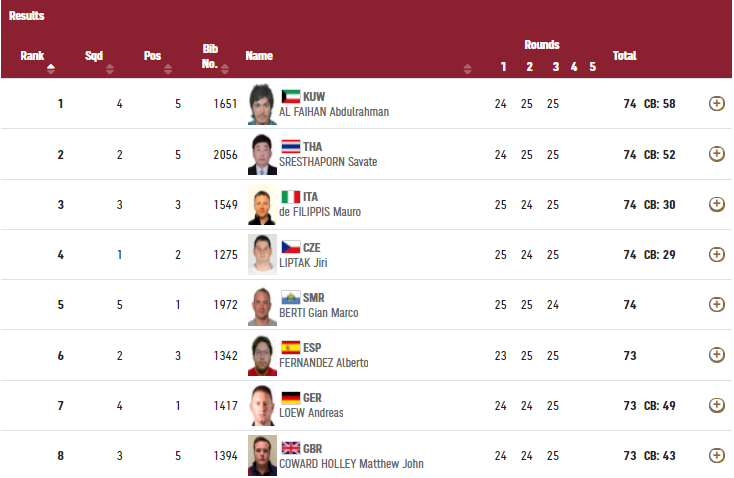Image resolution: width=734 pixels, height=478 pixels.
Task: Open LIPTAK Jiri athlete profile link
Action: tap(303, 263)
